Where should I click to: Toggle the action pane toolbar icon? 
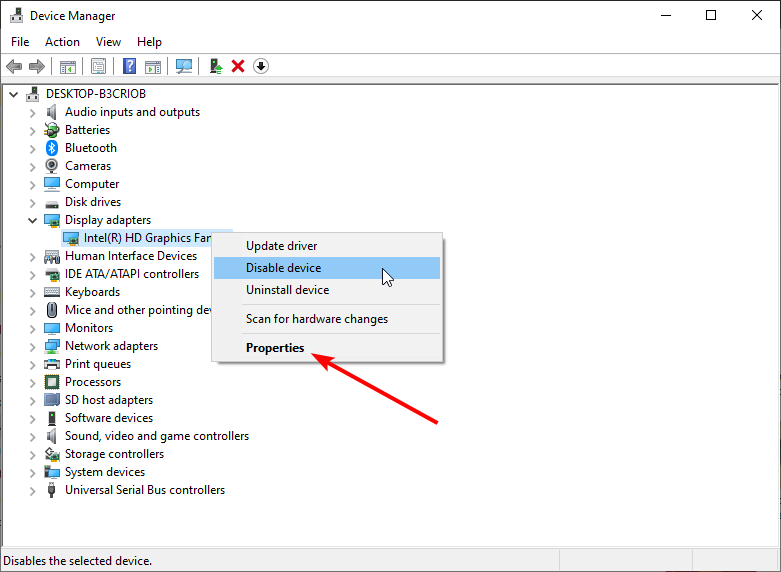[153, 66]
